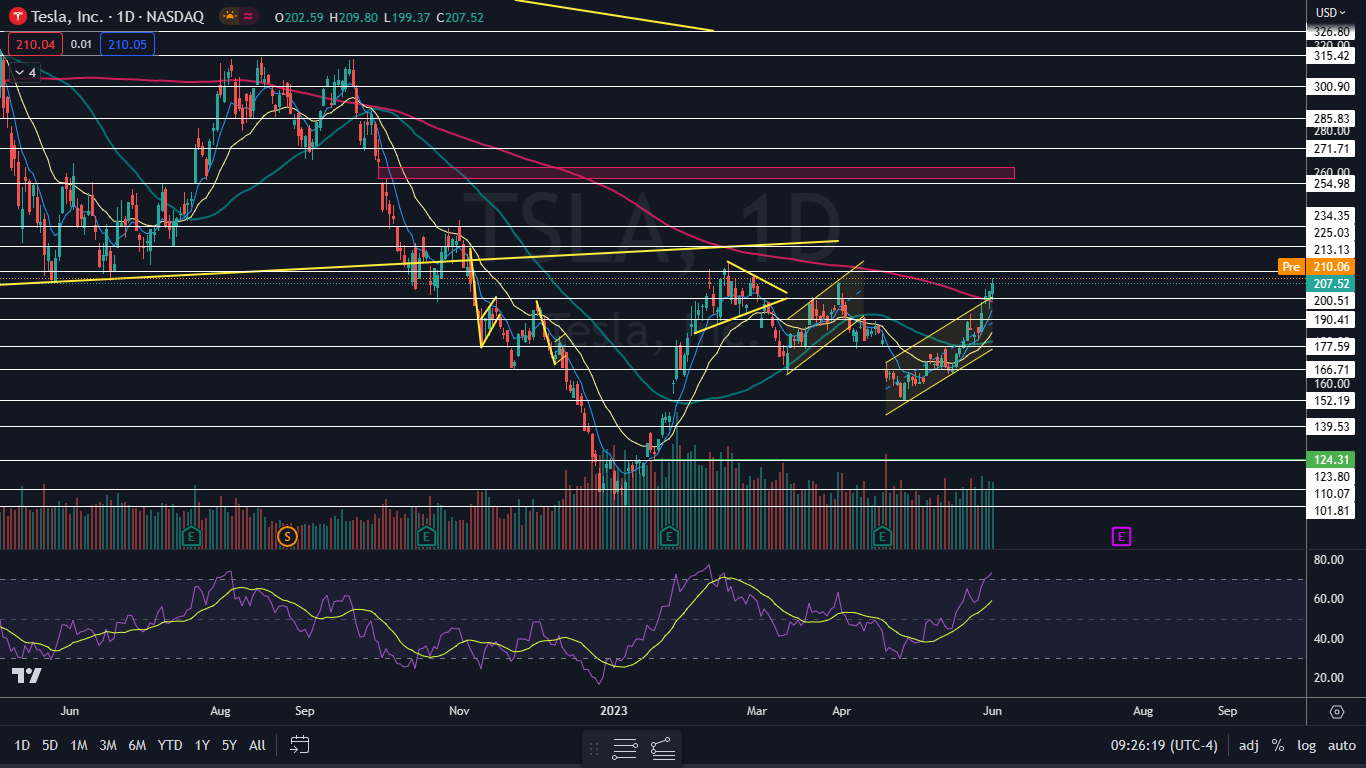1366x768 pixels.
Task: Click the TradingView logo in chart corner
Action: (26, 676)
